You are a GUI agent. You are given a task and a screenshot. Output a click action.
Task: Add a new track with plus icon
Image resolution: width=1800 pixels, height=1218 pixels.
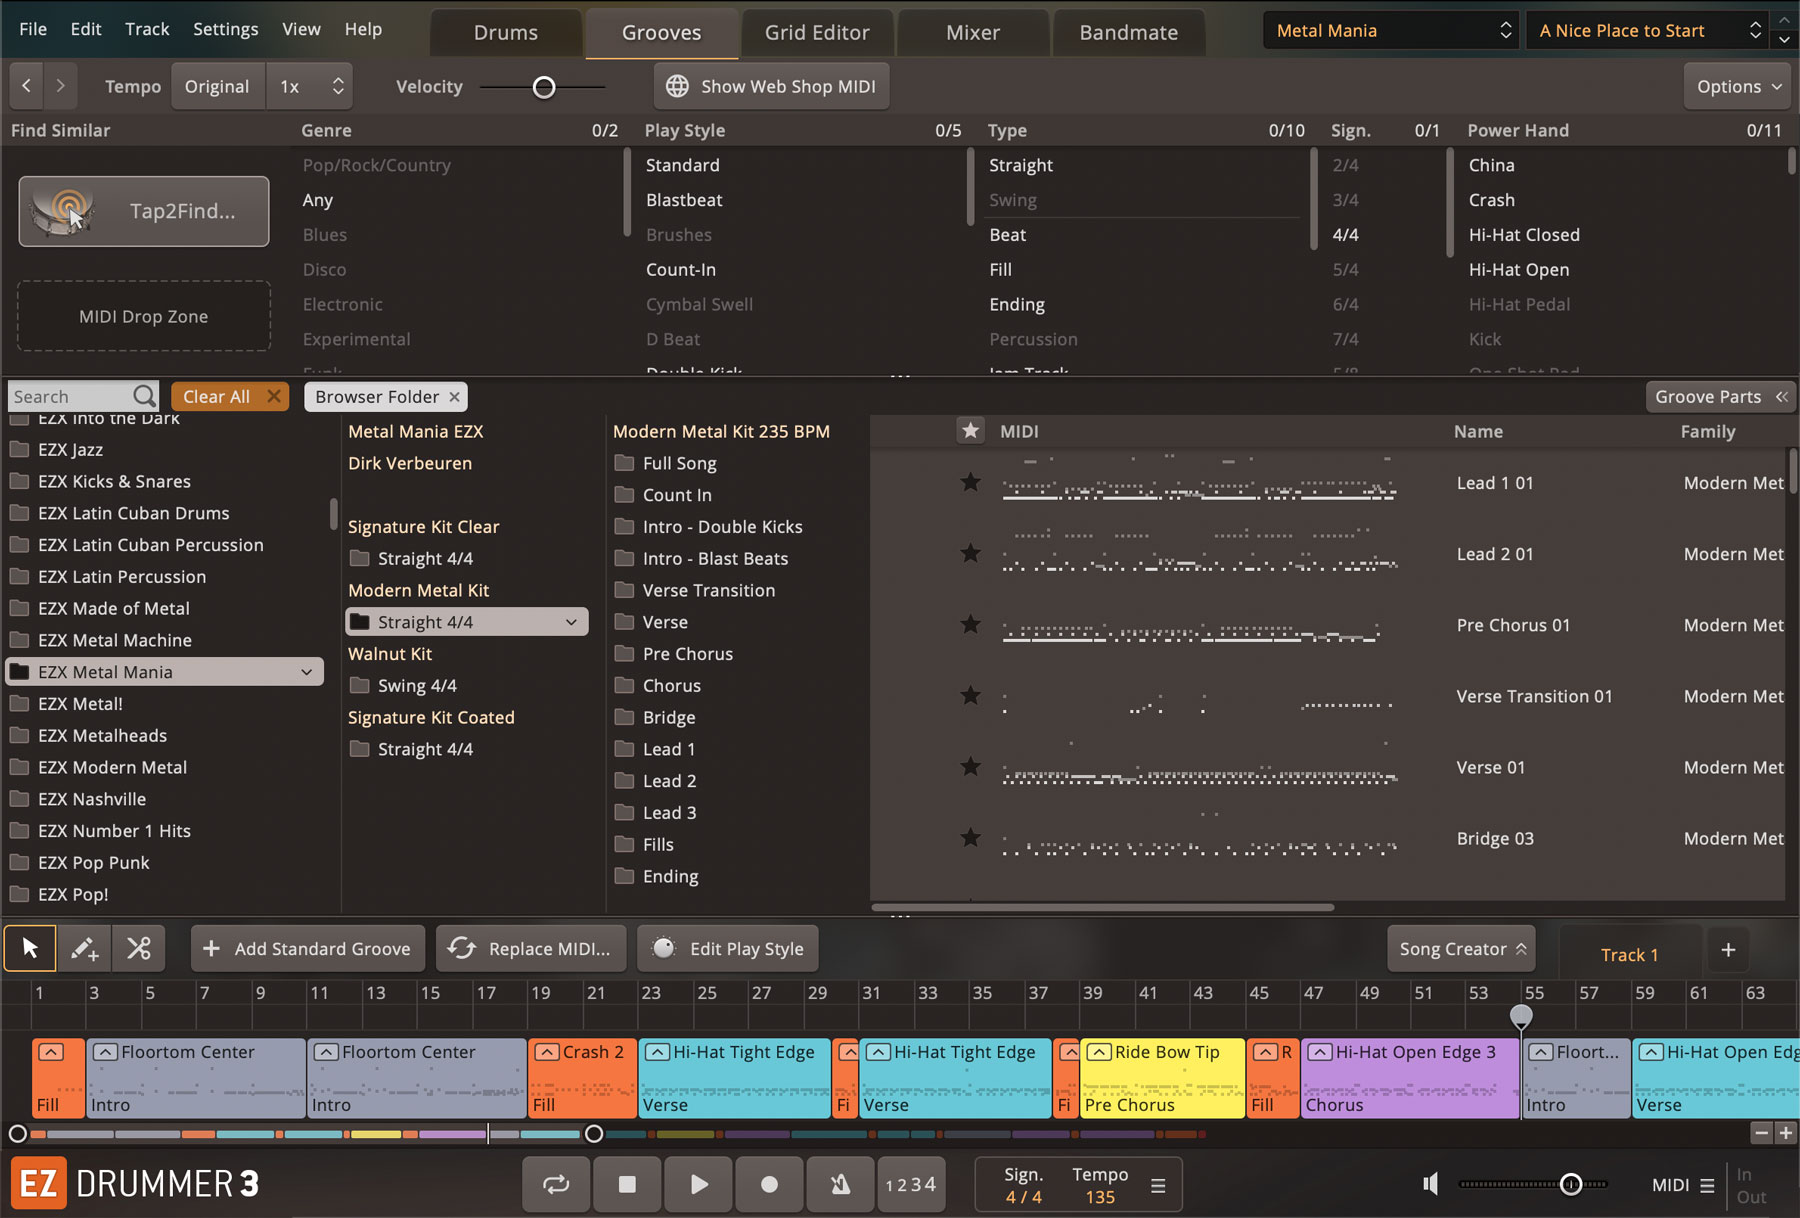(1728, 950)
